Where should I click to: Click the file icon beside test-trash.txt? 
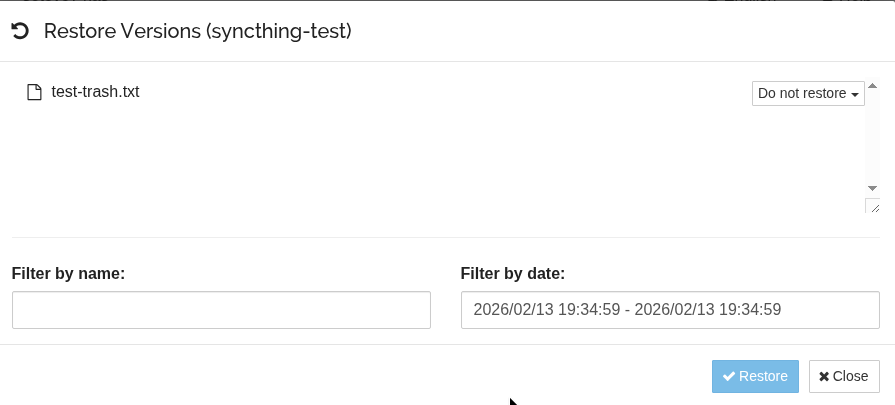point(34,92)
